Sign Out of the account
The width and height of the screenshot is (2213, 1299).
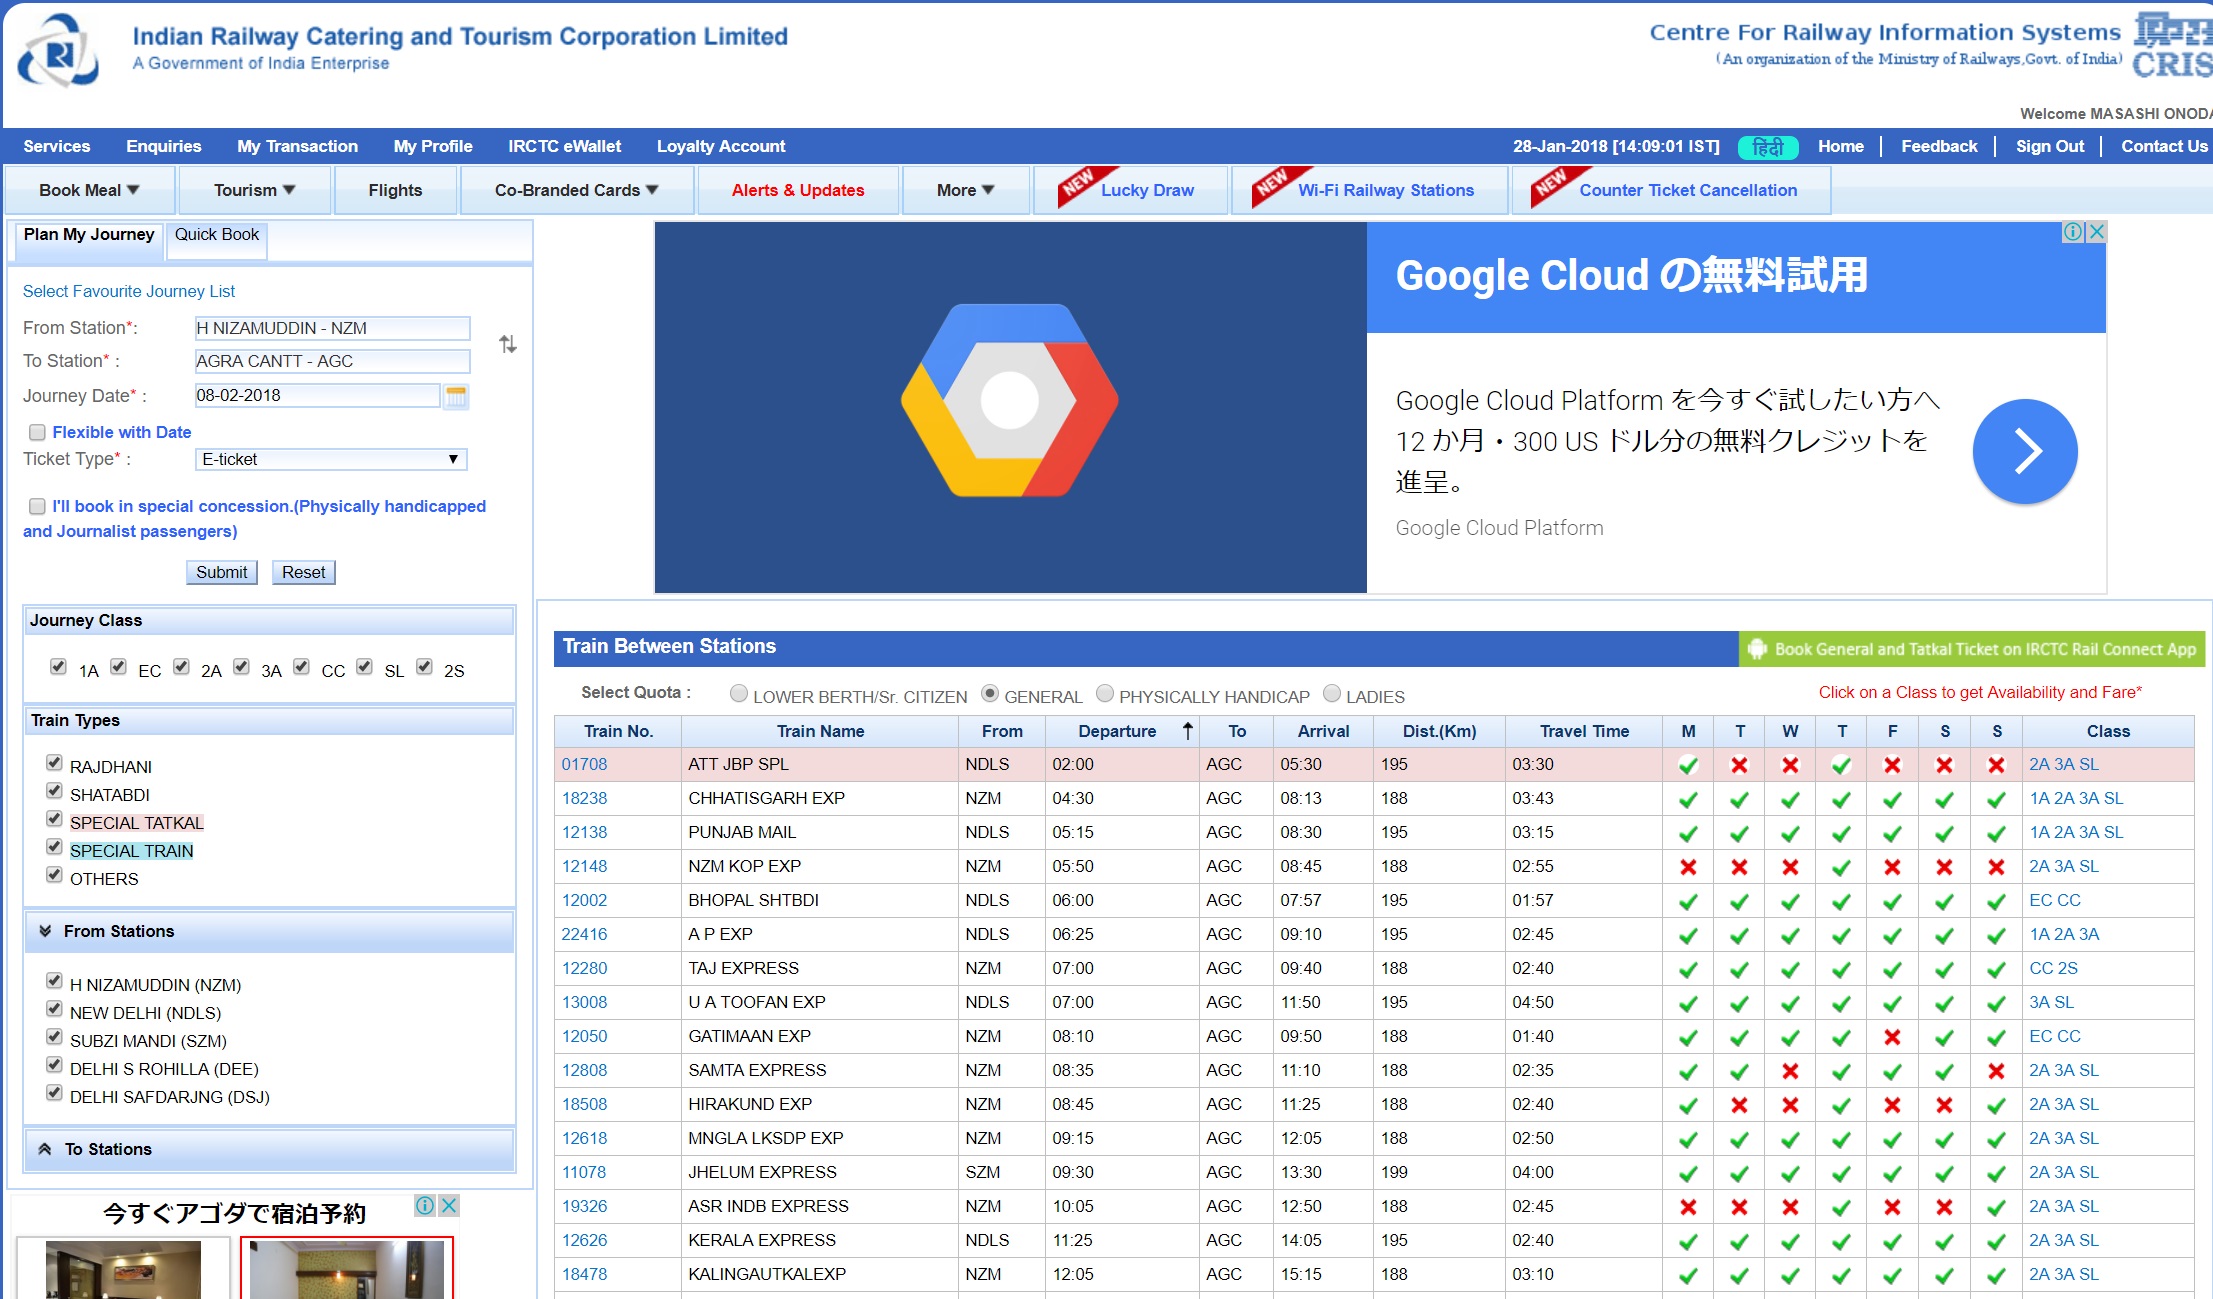tap(2050, 146)
